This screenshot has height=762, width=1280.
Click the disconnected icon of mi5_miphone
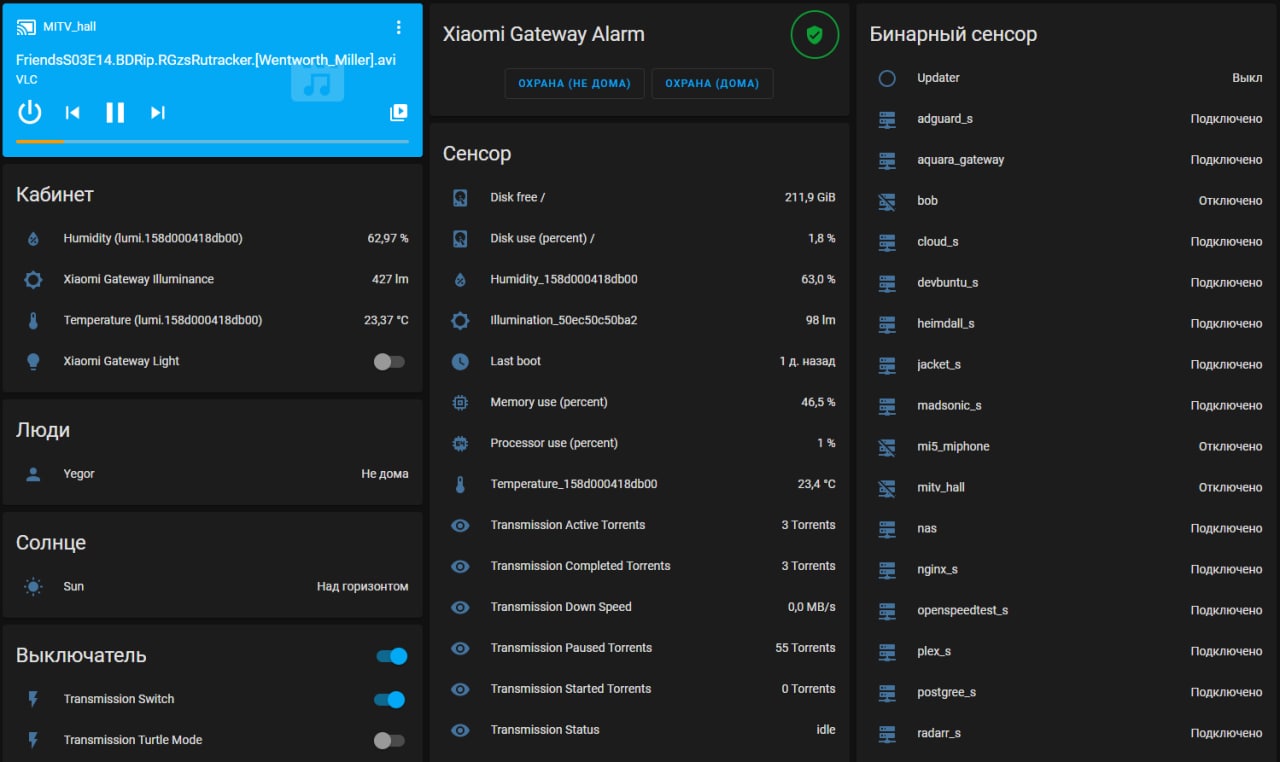pyautogui.click(x=887, y=447)
